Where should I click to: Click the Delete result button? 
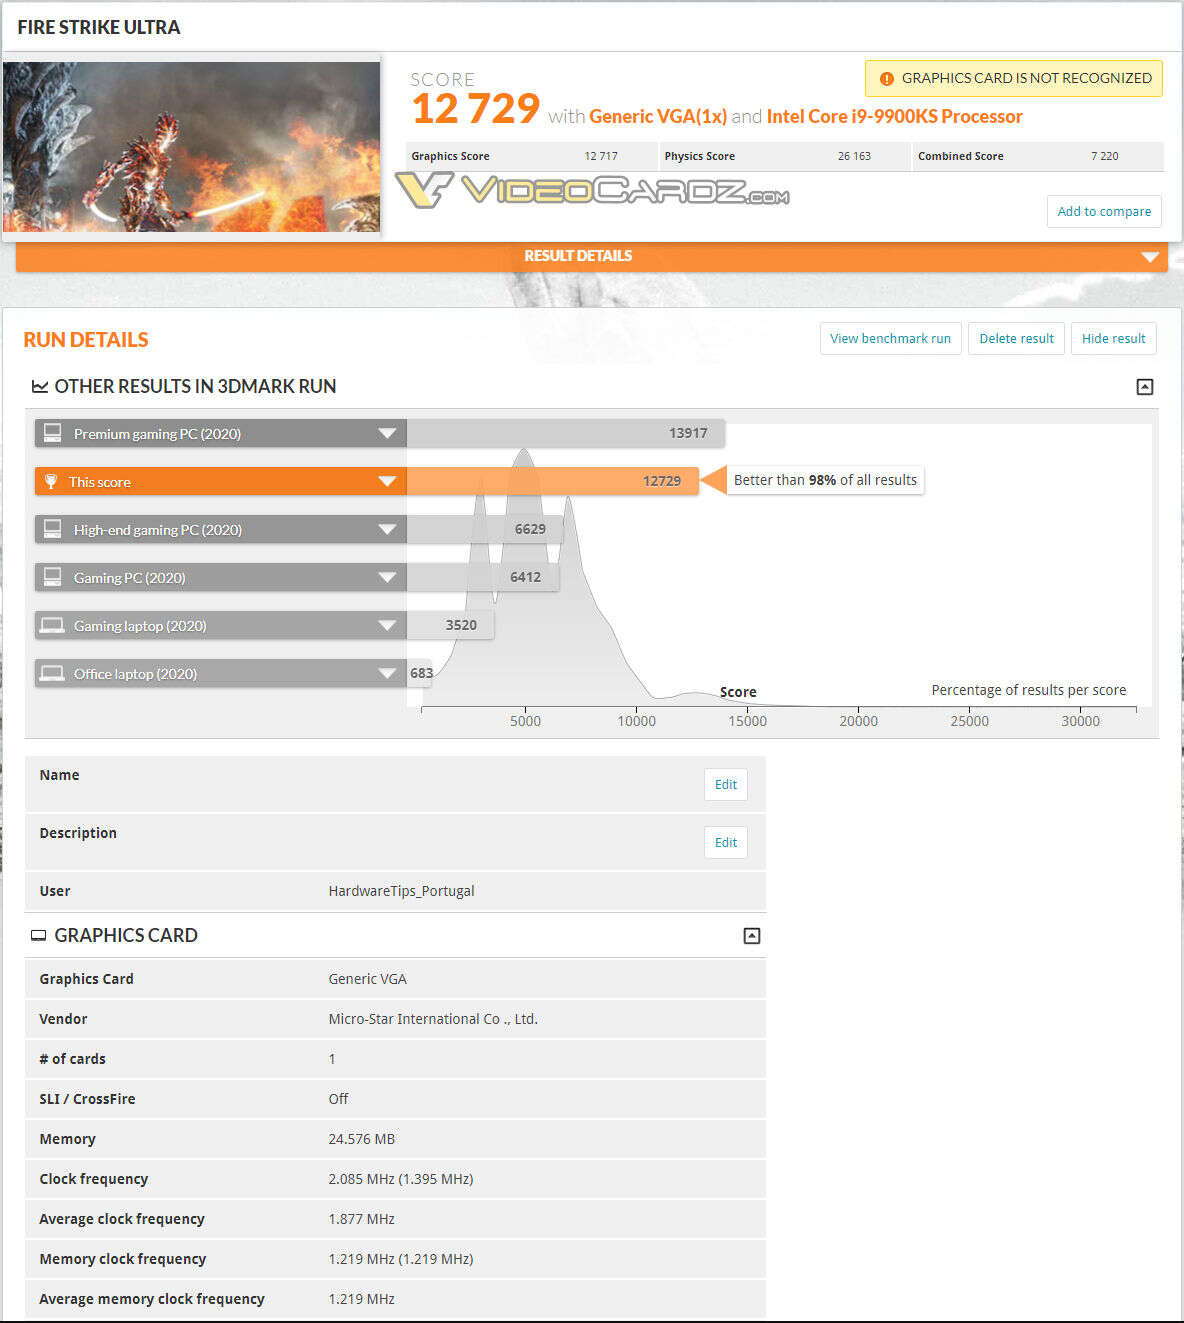click(x=1016, y=338)
